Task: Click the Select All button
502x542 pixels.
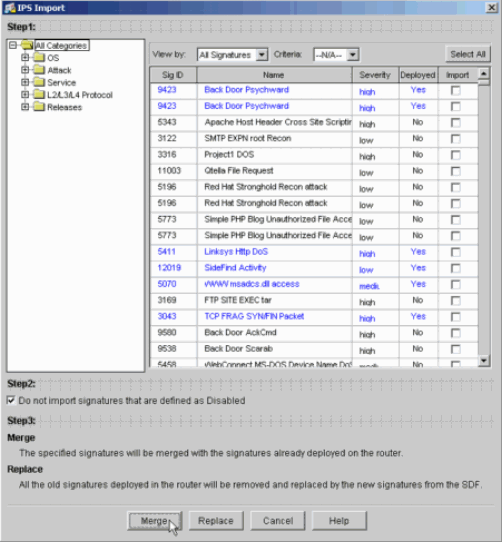Action: click(x=468, y=54)
